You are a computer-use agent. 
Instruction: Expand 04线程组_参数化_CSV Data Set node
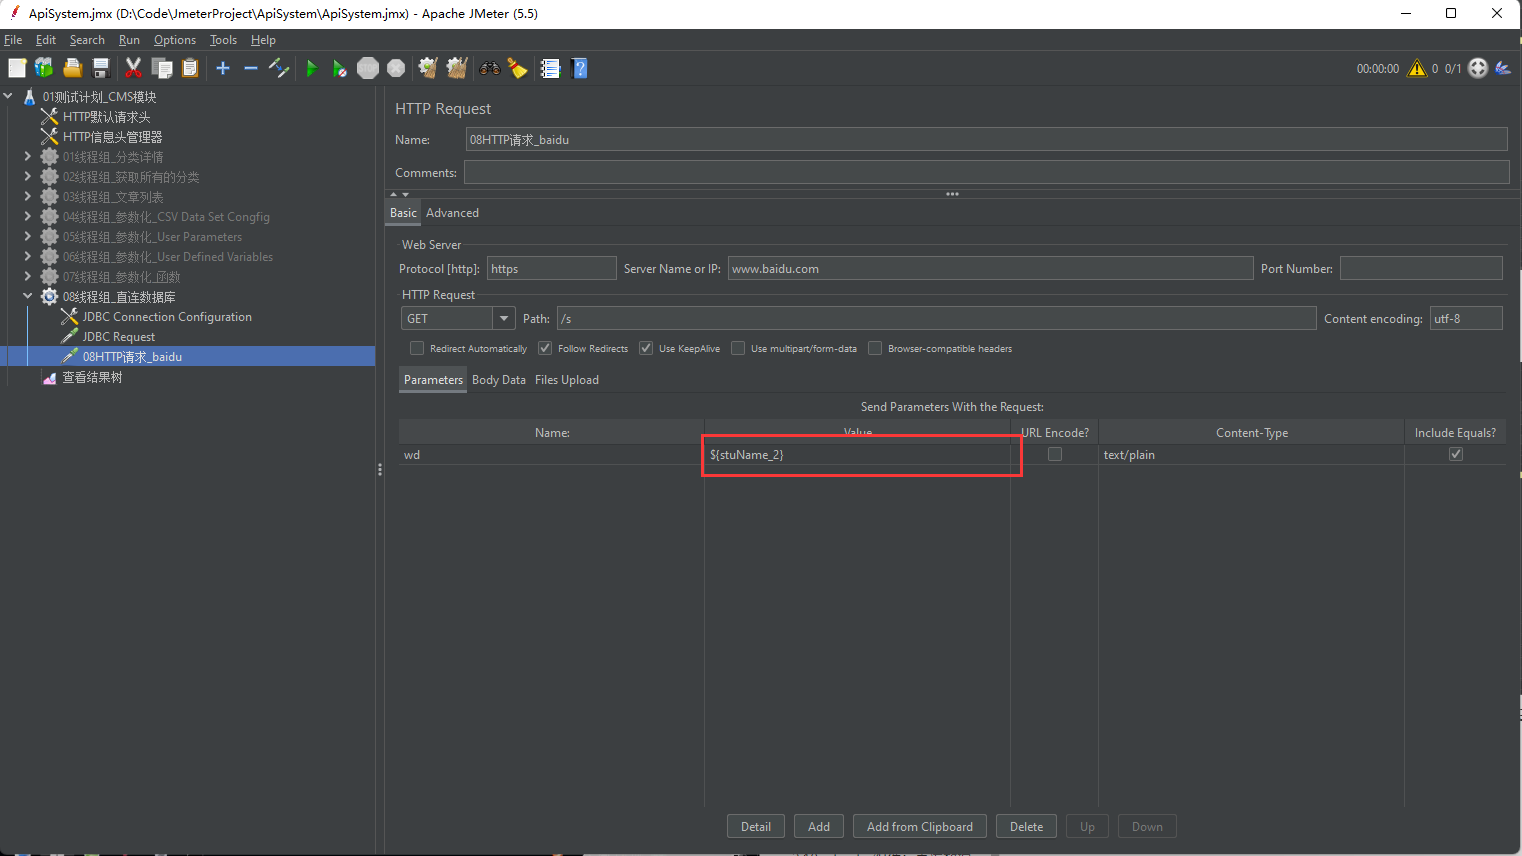[x=28, y=216]
